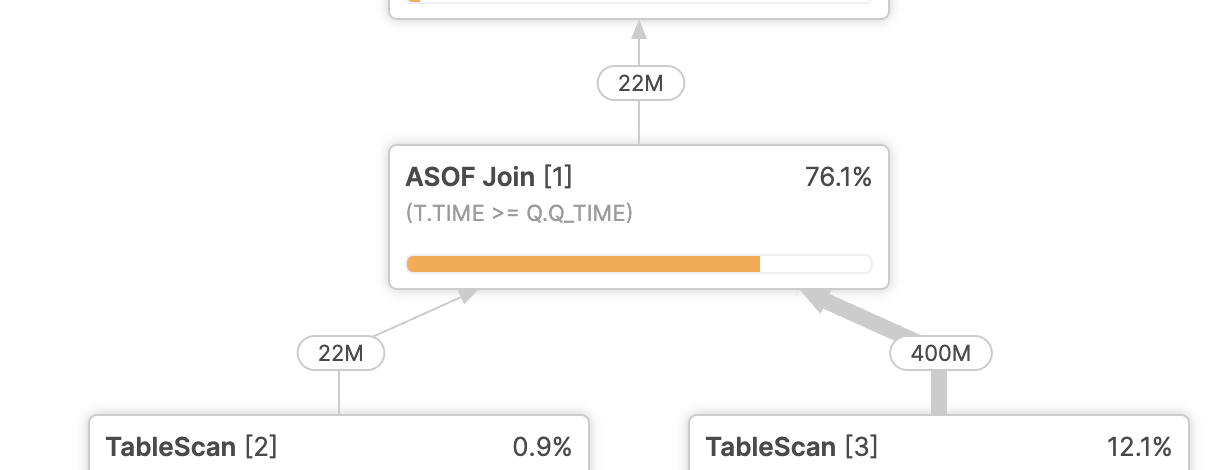Select the TableScan [2] node title

(191, 446)
